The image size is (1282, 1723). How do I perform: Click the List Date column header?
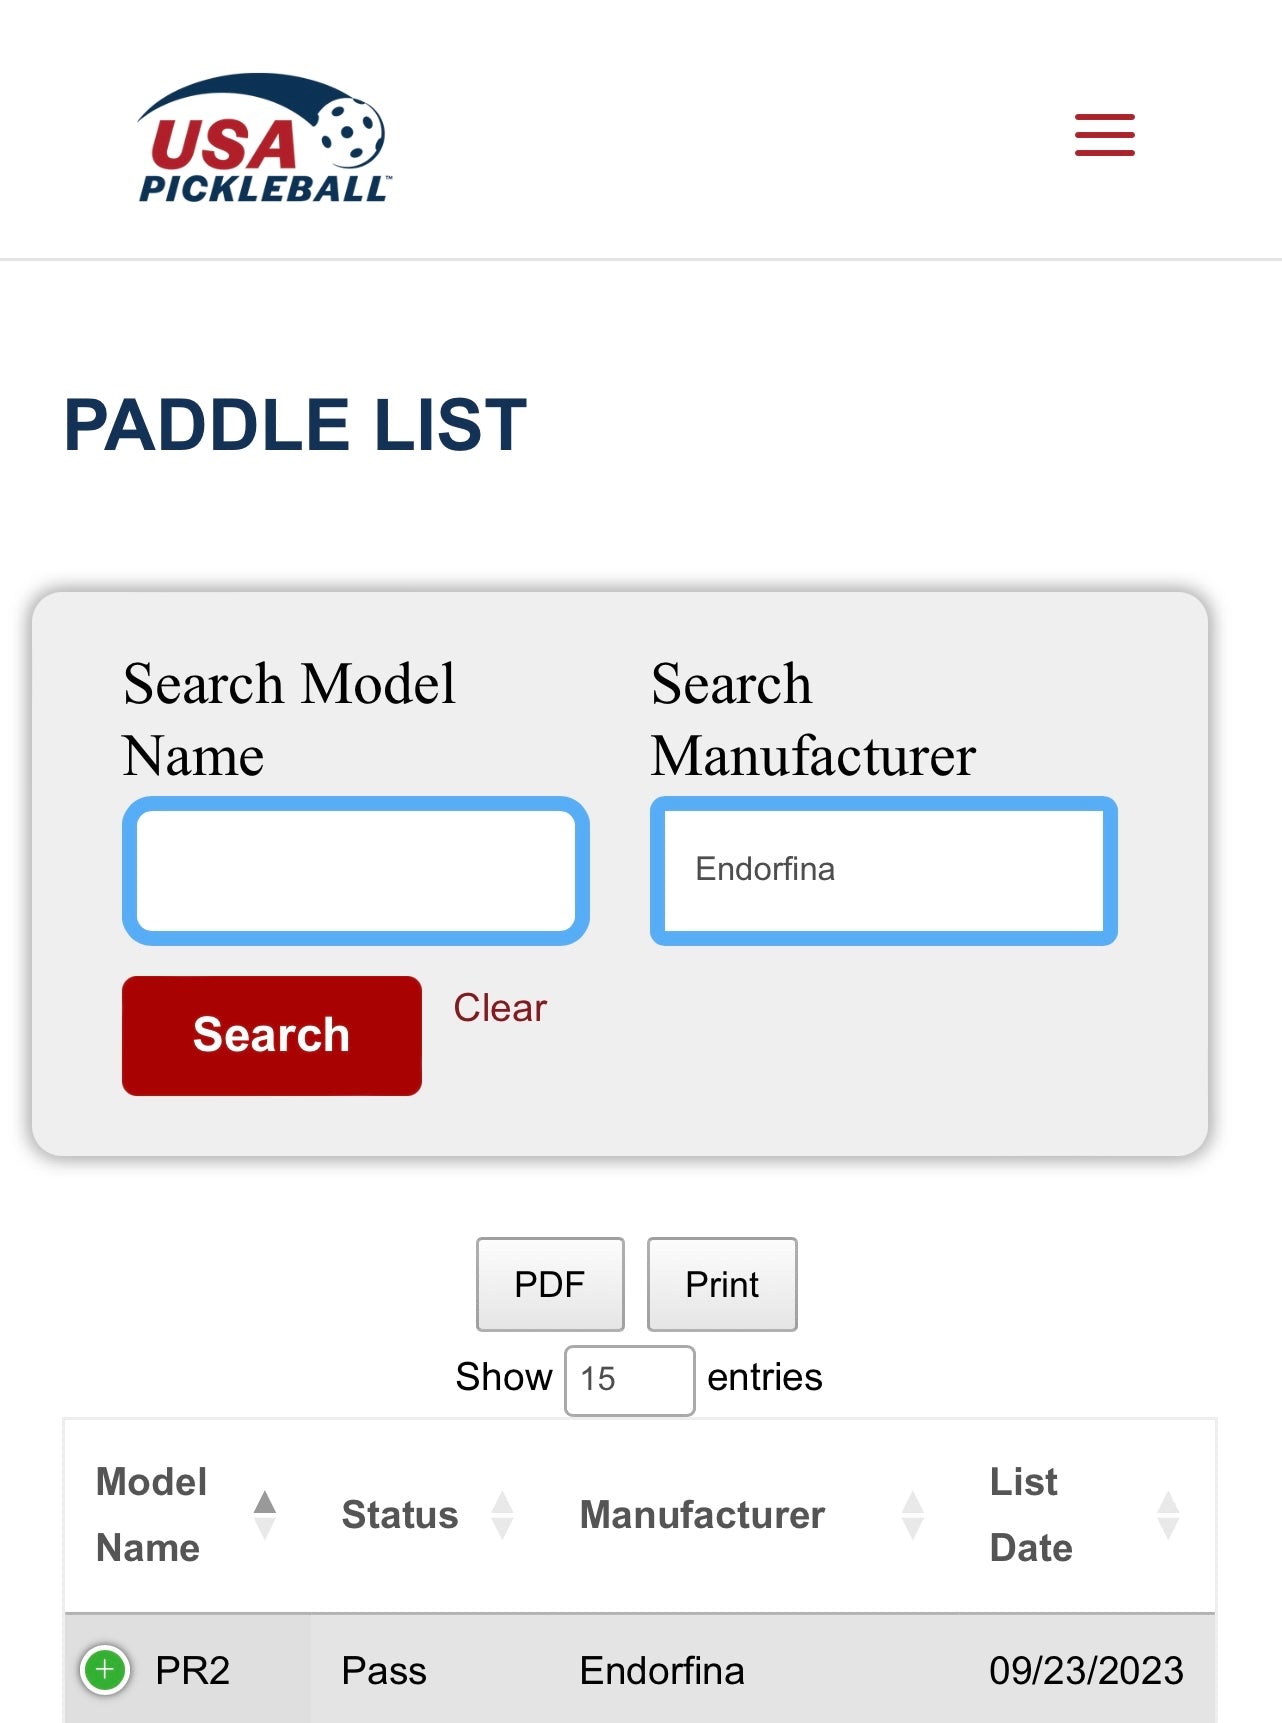tap(1030, 1514)
